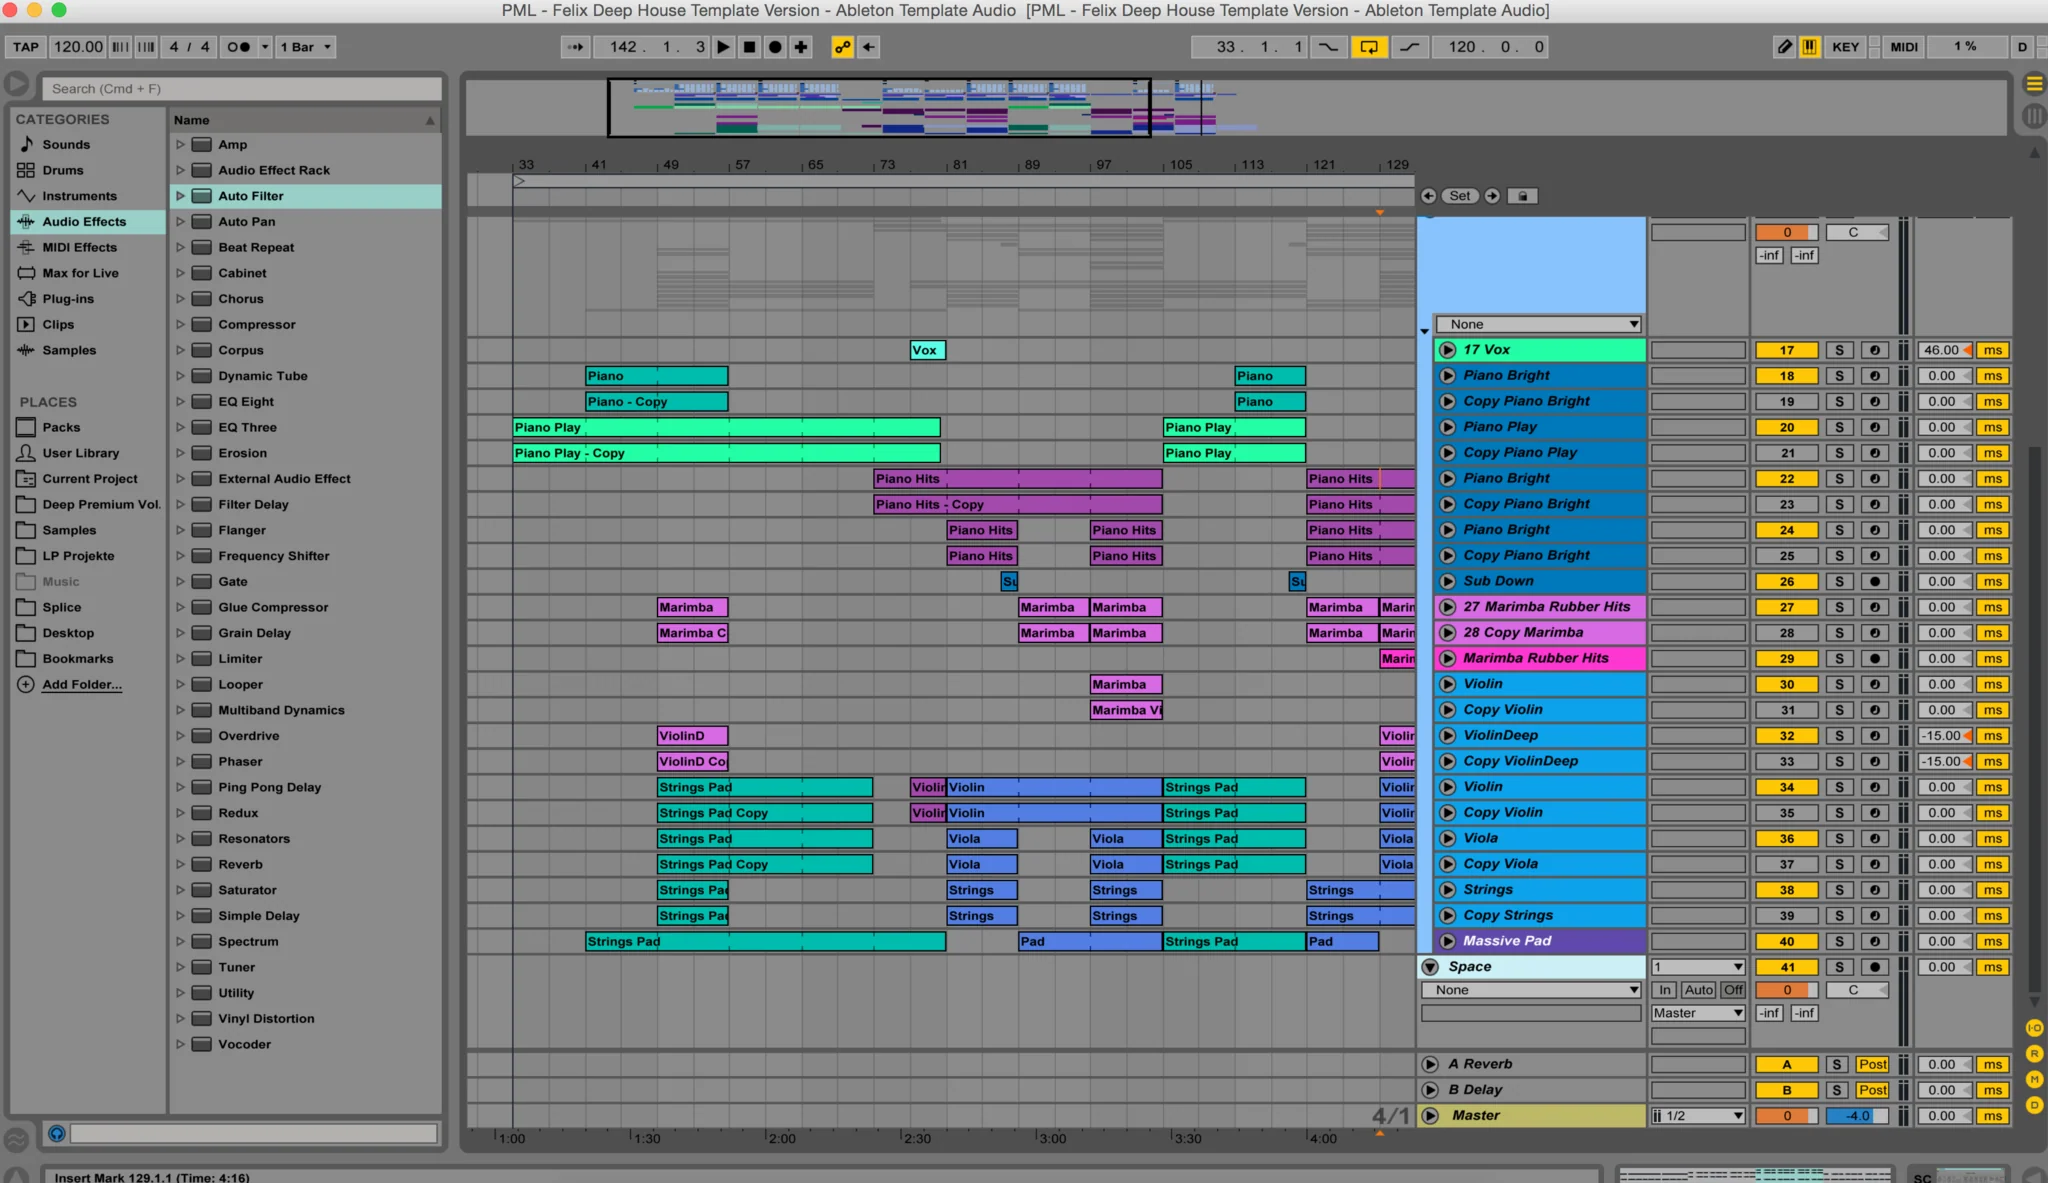This screenshot has height=1183, width=2048.
Task: Click the Re-Enable Automation arrow
Action: click(869, 47)
